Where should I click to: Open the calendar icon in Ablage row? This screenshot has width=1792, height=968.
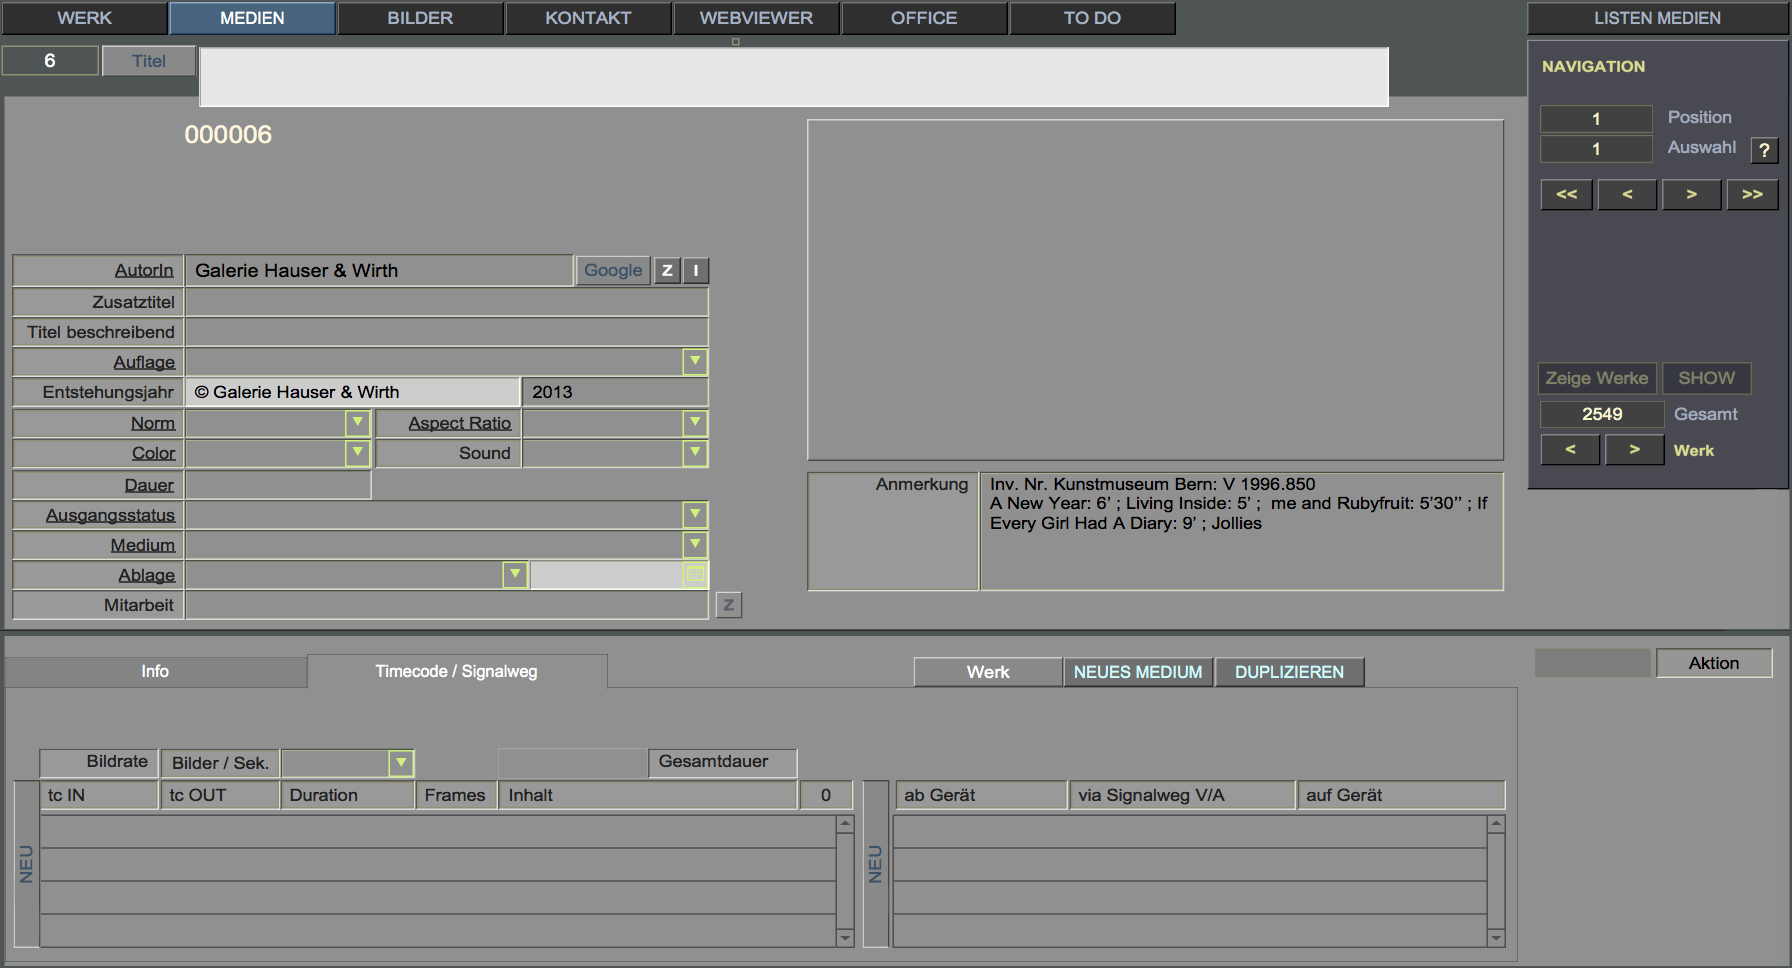(x=695, y=574)
